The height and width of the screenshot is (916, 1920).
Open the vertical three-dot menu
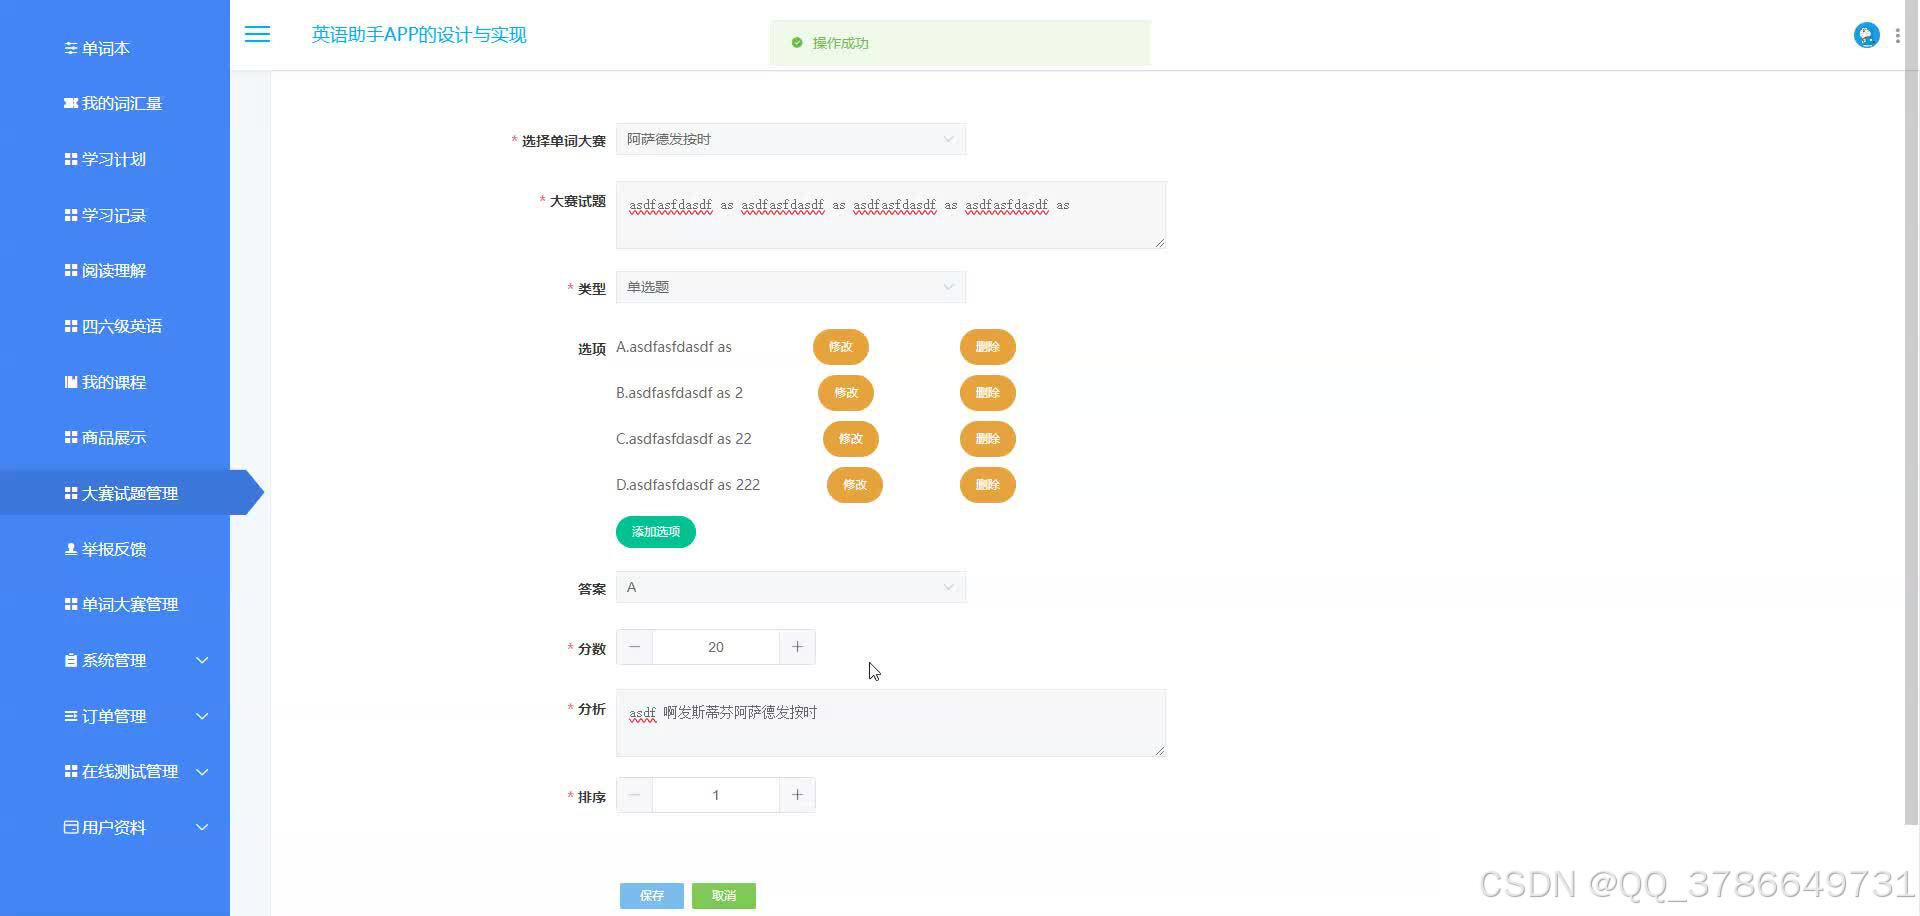1897,35
